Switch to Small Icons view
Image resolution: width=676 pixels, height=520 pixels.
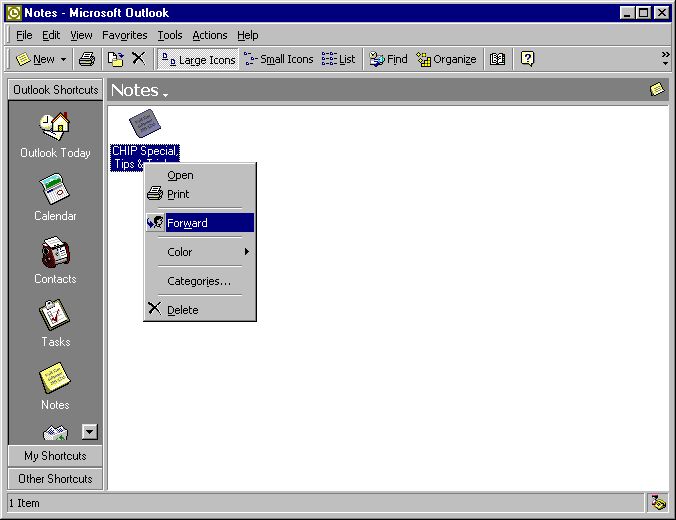coord(279,59)
